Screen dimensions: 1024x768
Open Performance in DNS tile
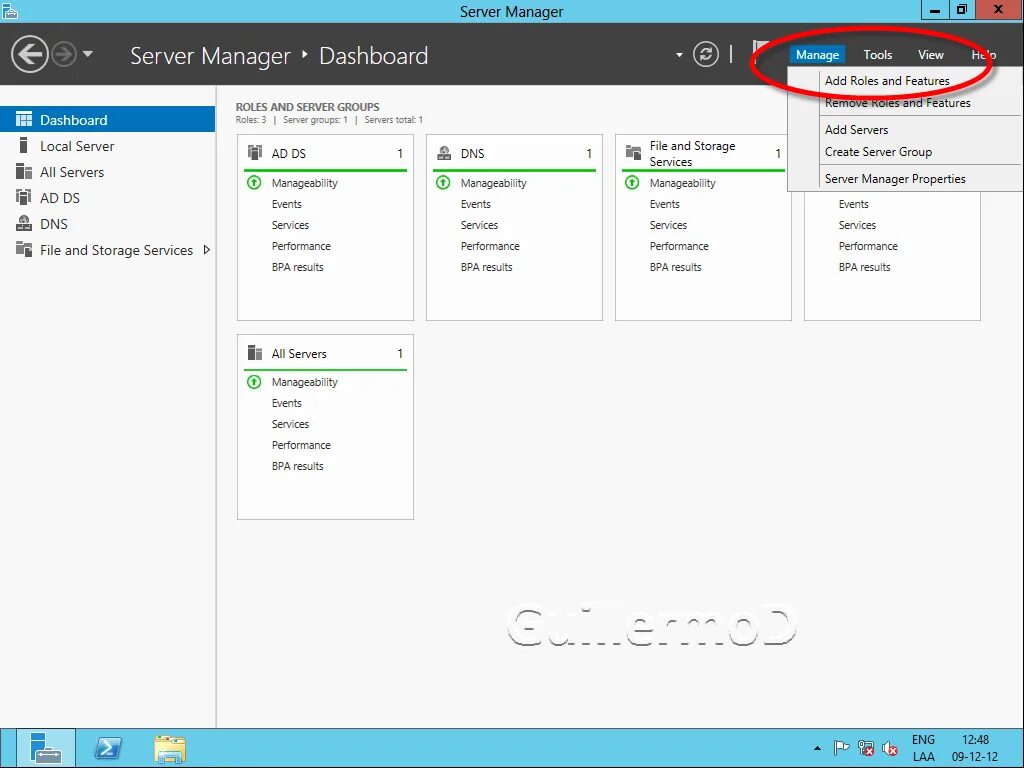(x=490, y=246)
